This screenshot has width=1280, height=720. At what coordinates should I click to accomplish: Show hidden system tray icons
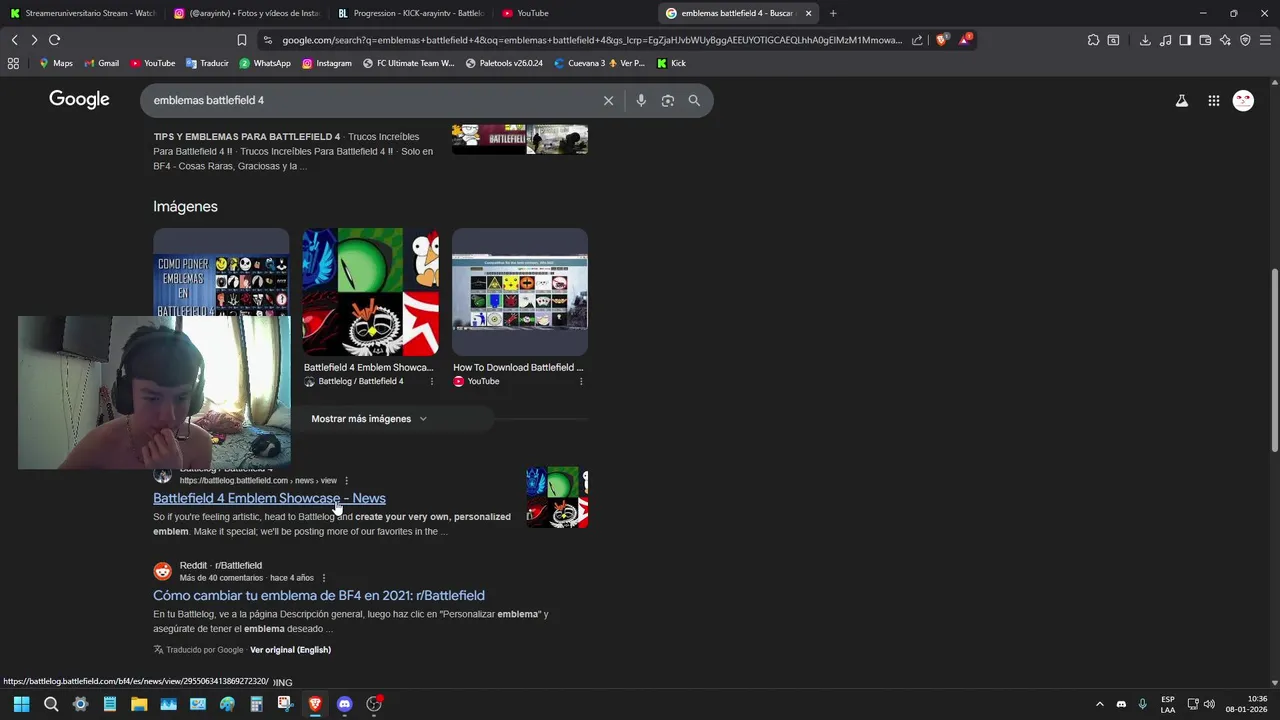point(1100,704)
